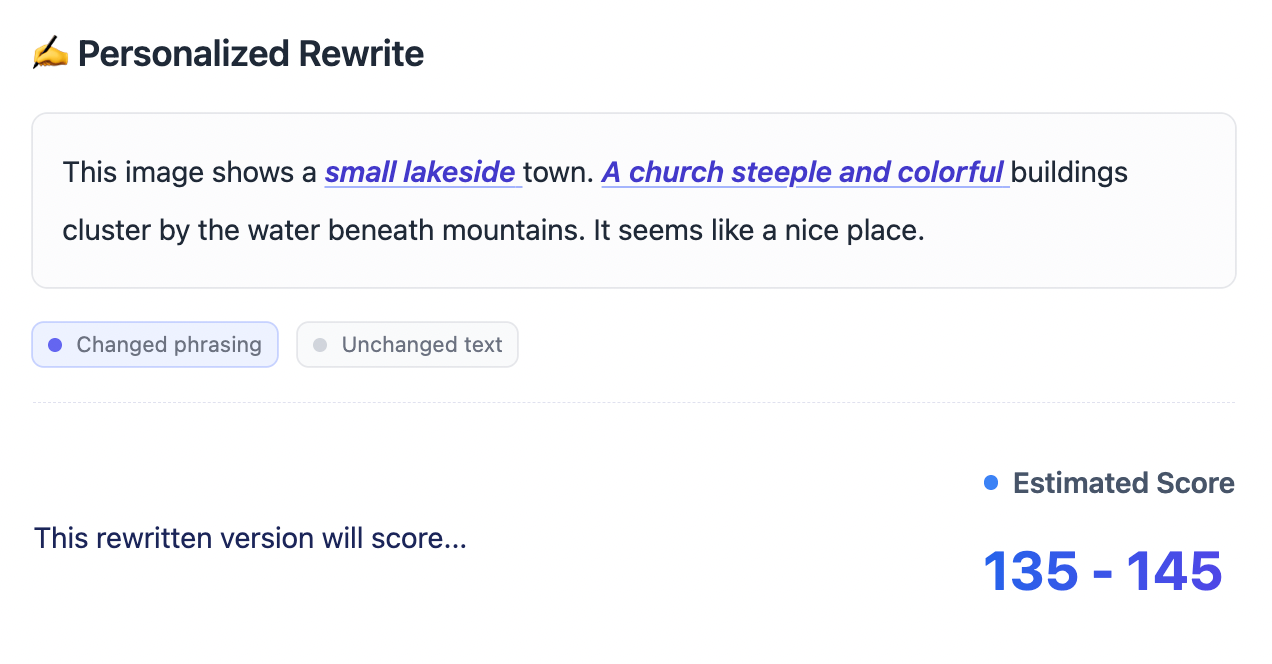This screenshot has width=1272, height=664.
Task: Click the Estimated Score label
Action: pos(1123,483)
